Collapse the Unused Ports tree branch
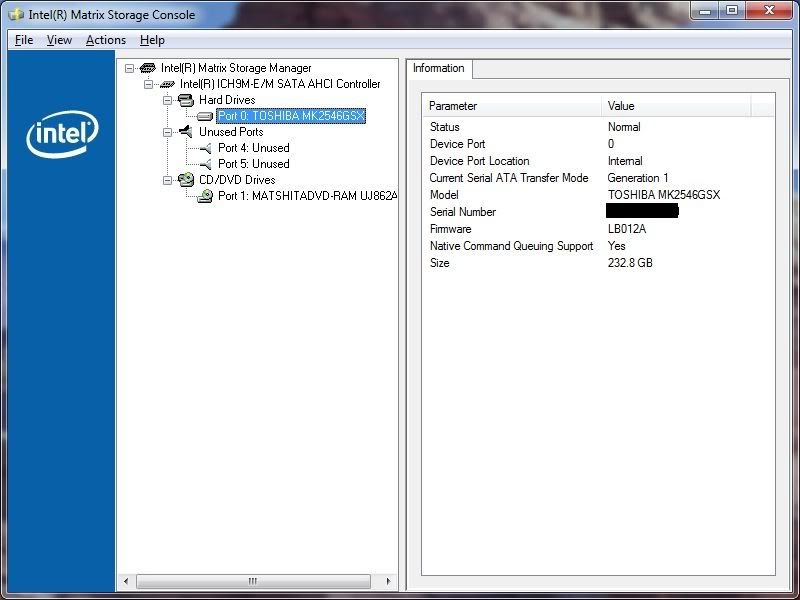 [x=167, y=132]
